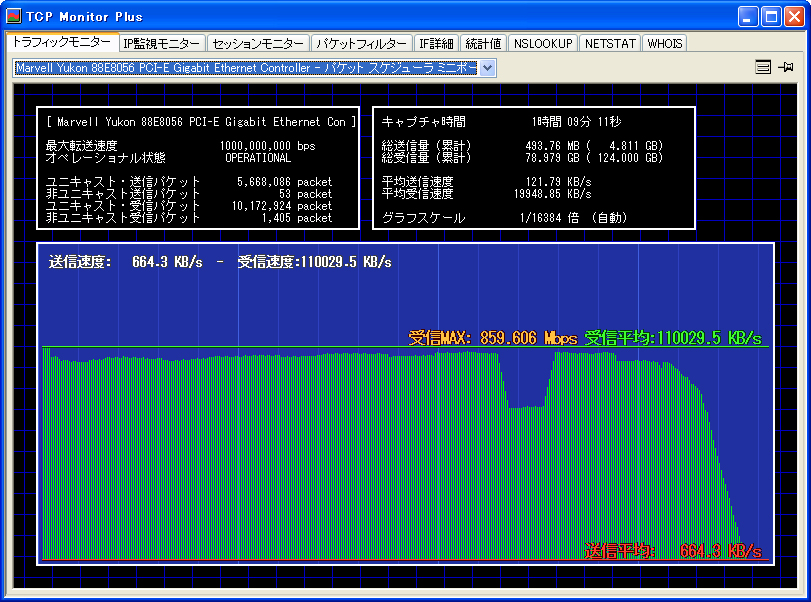Maximize the TCP Monitor Plus window
Viewport: 811px width, 602px height.
[771, 16]
